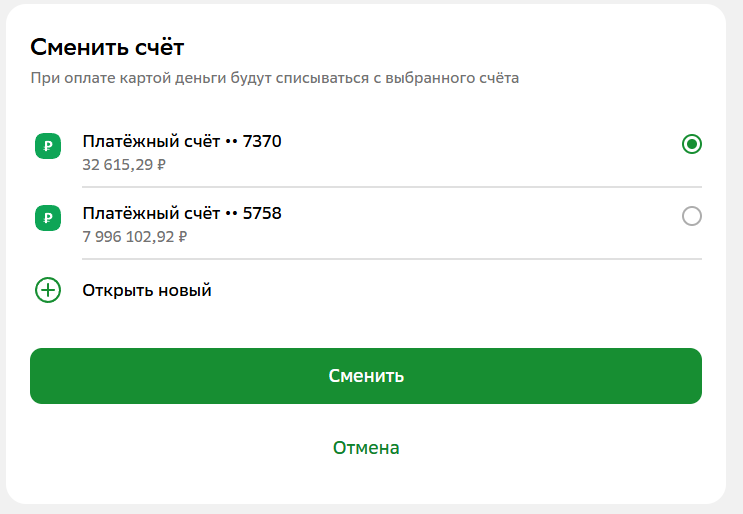Select the radio button for account 7370
This screenshot has height=514, width=743.
(x=692, y=144)
